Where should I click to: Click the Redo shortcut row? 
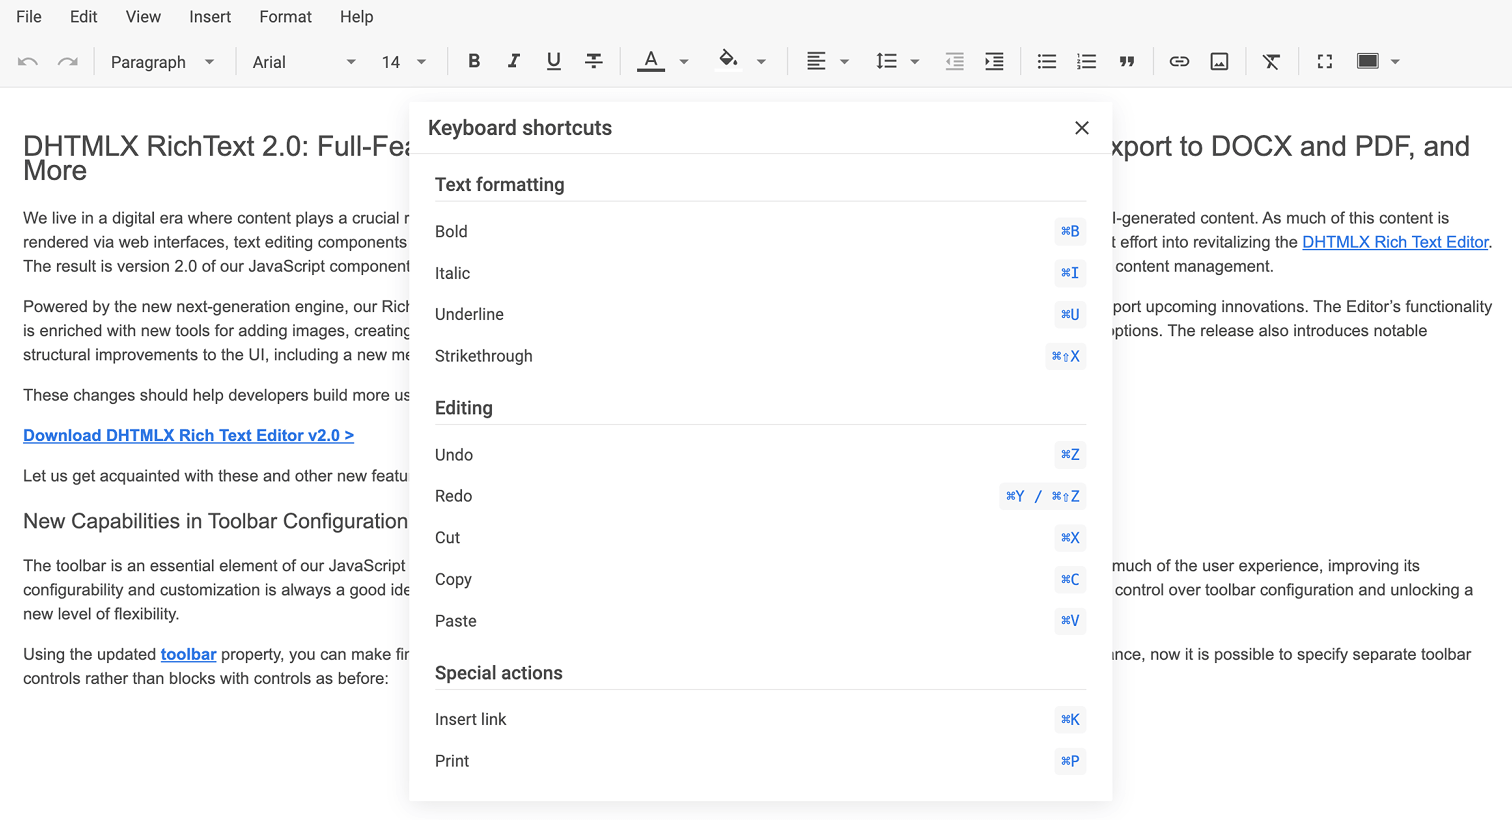point(760,496)
